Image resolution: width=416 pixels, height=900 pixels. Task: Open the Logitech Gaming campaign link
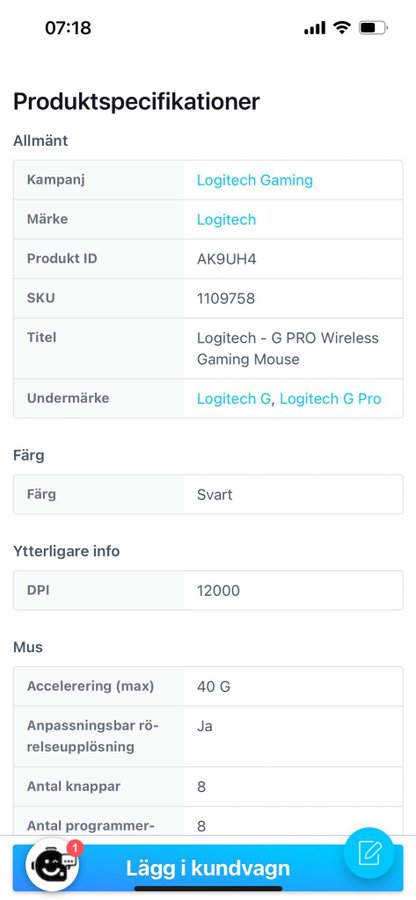(255, 180)
